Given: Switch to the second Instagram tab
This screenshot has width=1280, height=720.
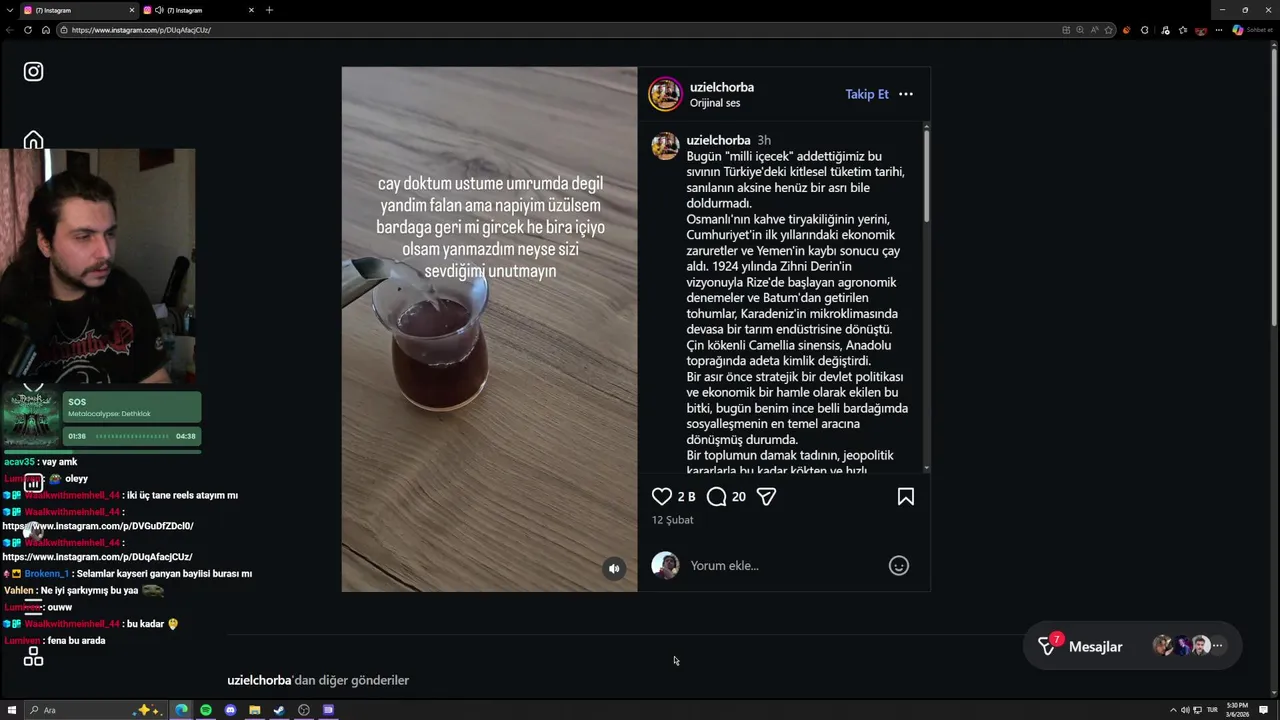Looking at the screenshot, I should pyautogui.click(x=195, y=10).
